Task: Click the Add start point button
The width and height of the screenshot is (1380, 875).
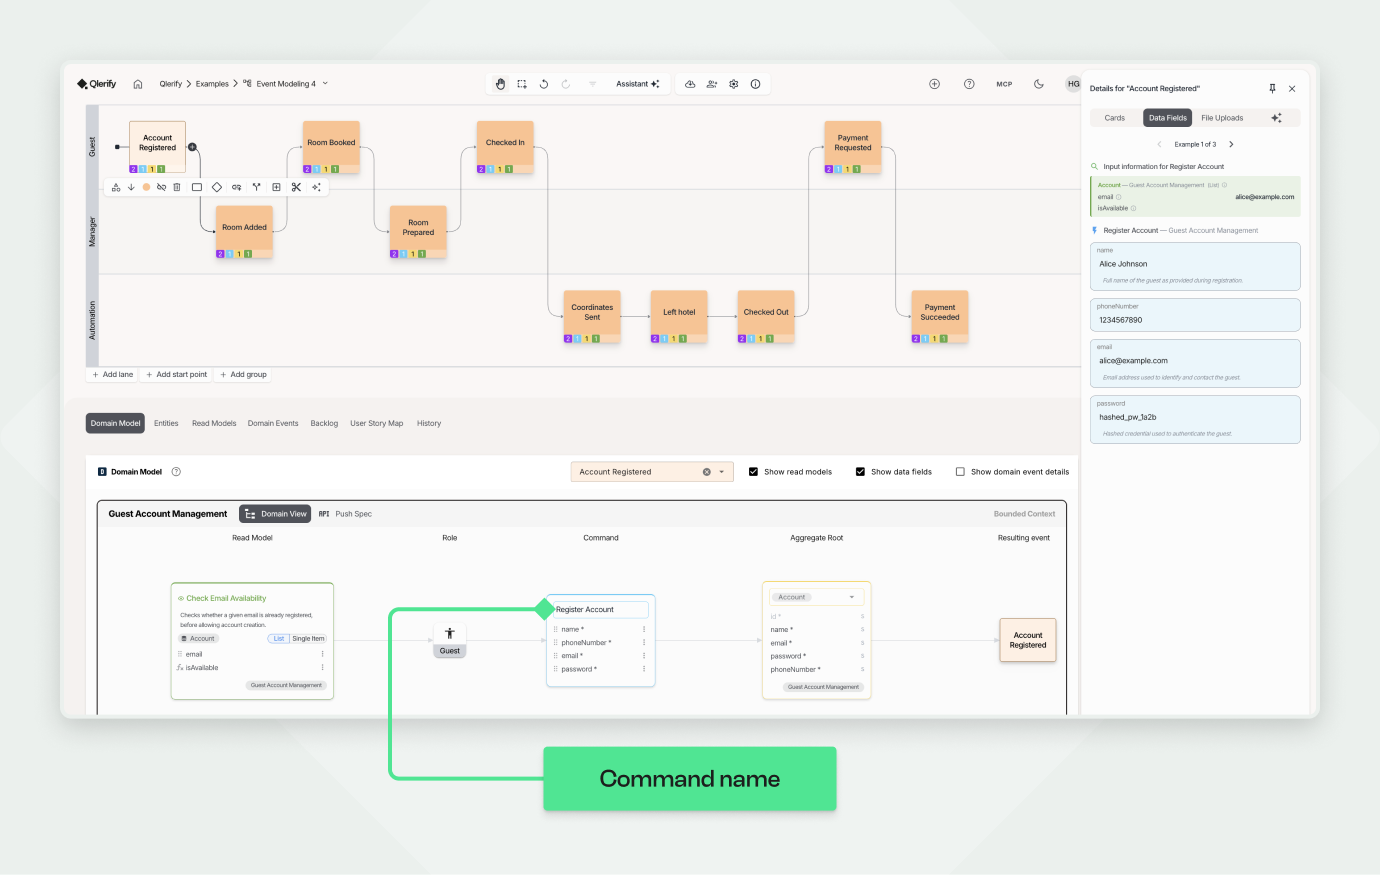Action: pyautogui.click(x=176, y=375)
